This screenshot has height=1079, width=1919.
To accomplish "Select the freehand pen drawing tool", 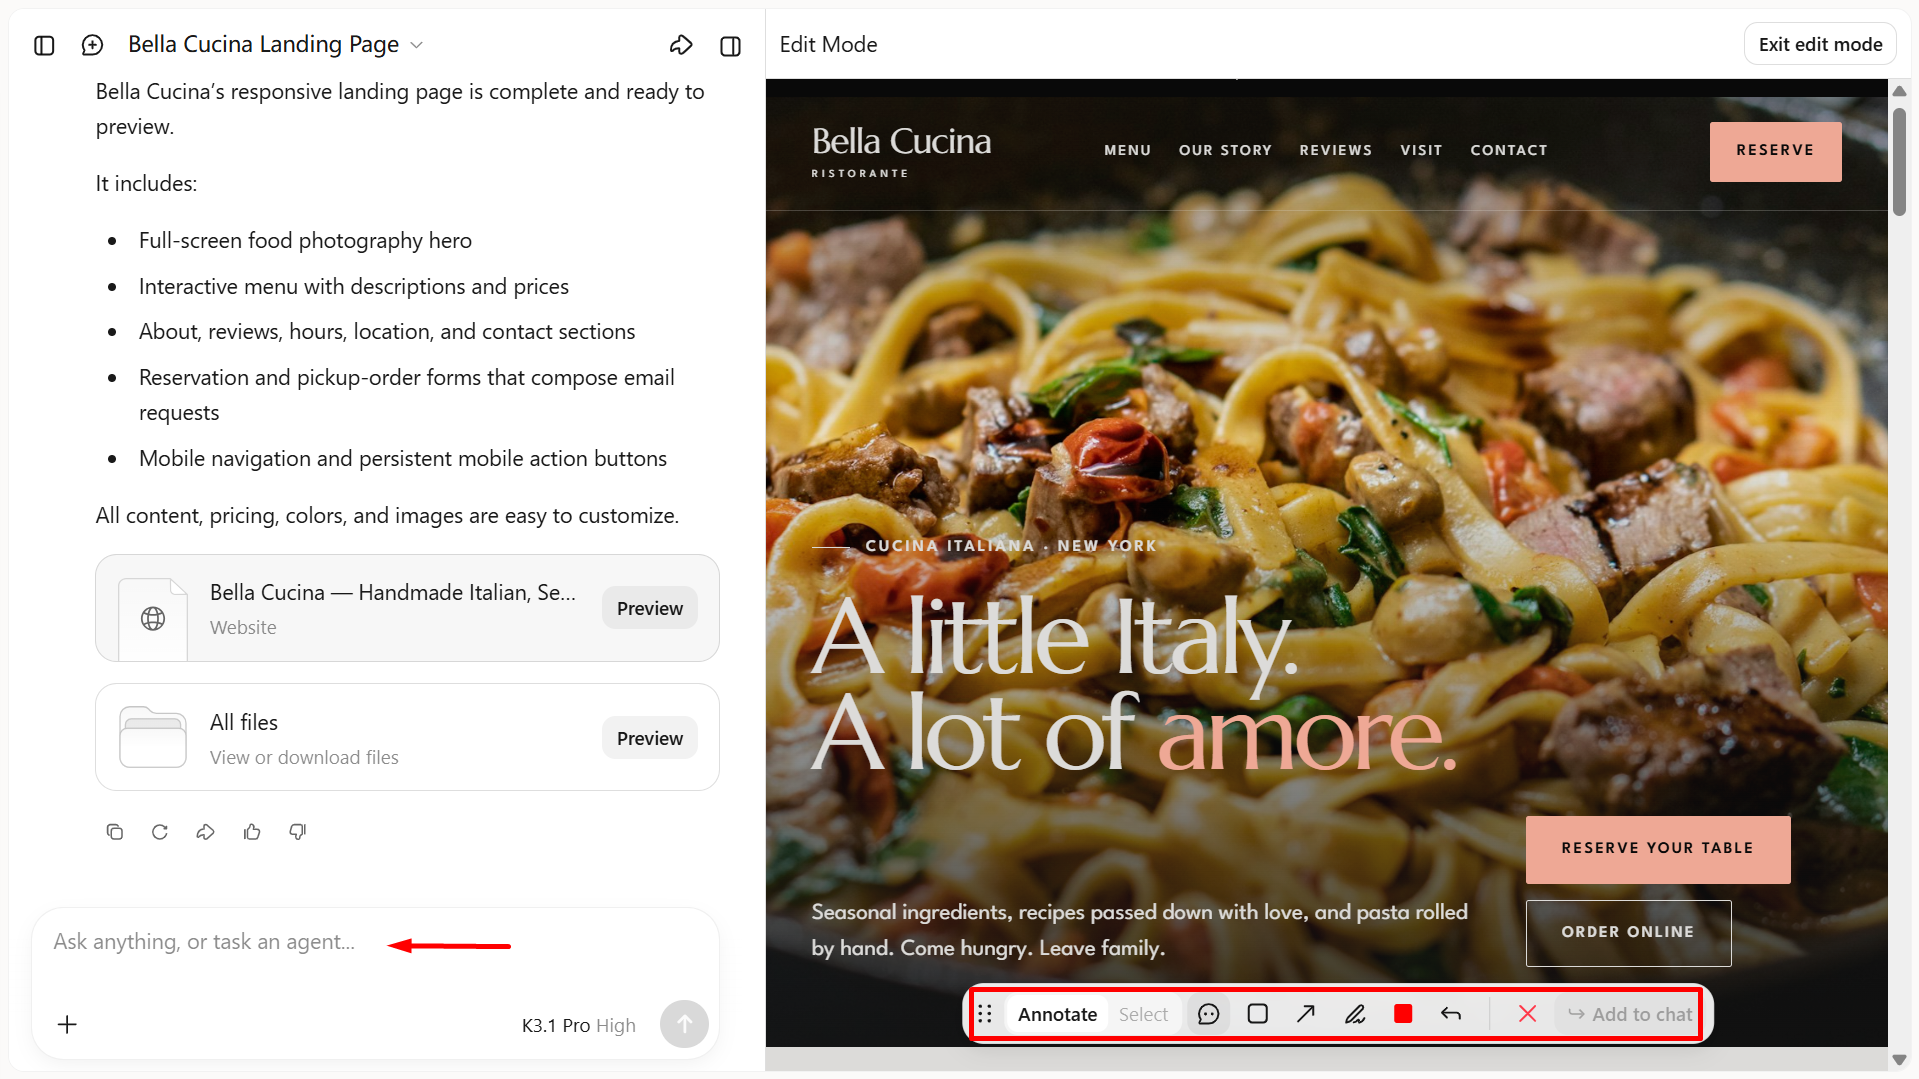I will [1355, 1014].
